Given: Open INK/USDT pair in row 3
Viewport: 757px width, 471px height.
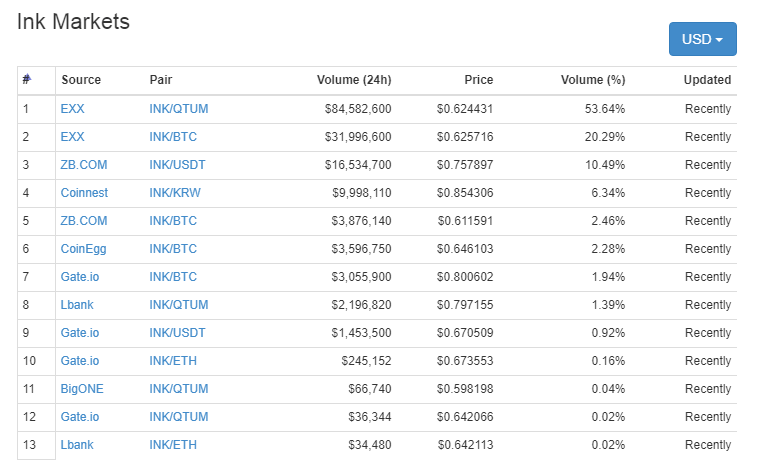Looking at the screenshot, I should point(177,165).
